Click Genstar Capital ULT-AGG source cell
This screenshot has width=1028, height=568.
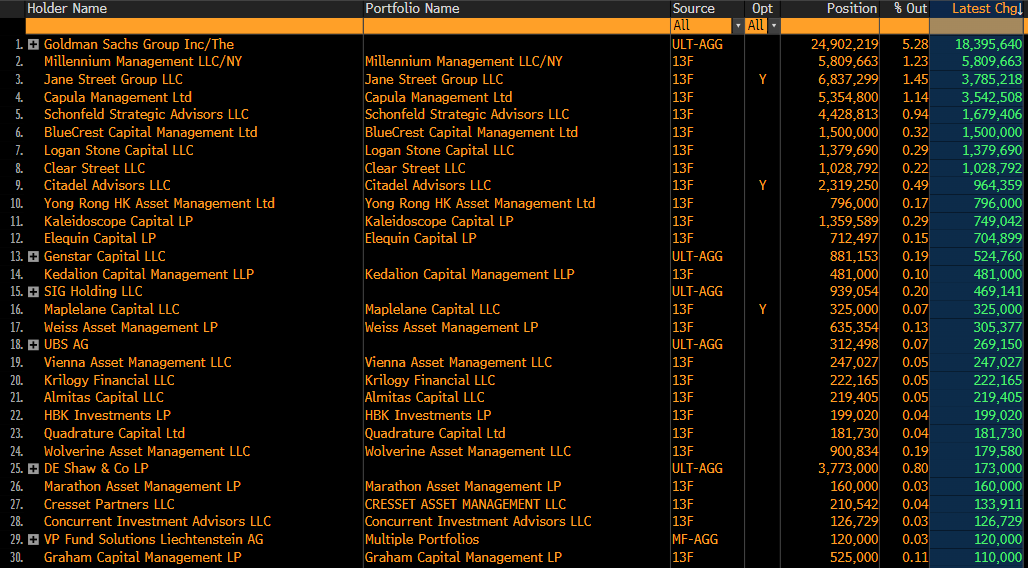click(698, 256)
